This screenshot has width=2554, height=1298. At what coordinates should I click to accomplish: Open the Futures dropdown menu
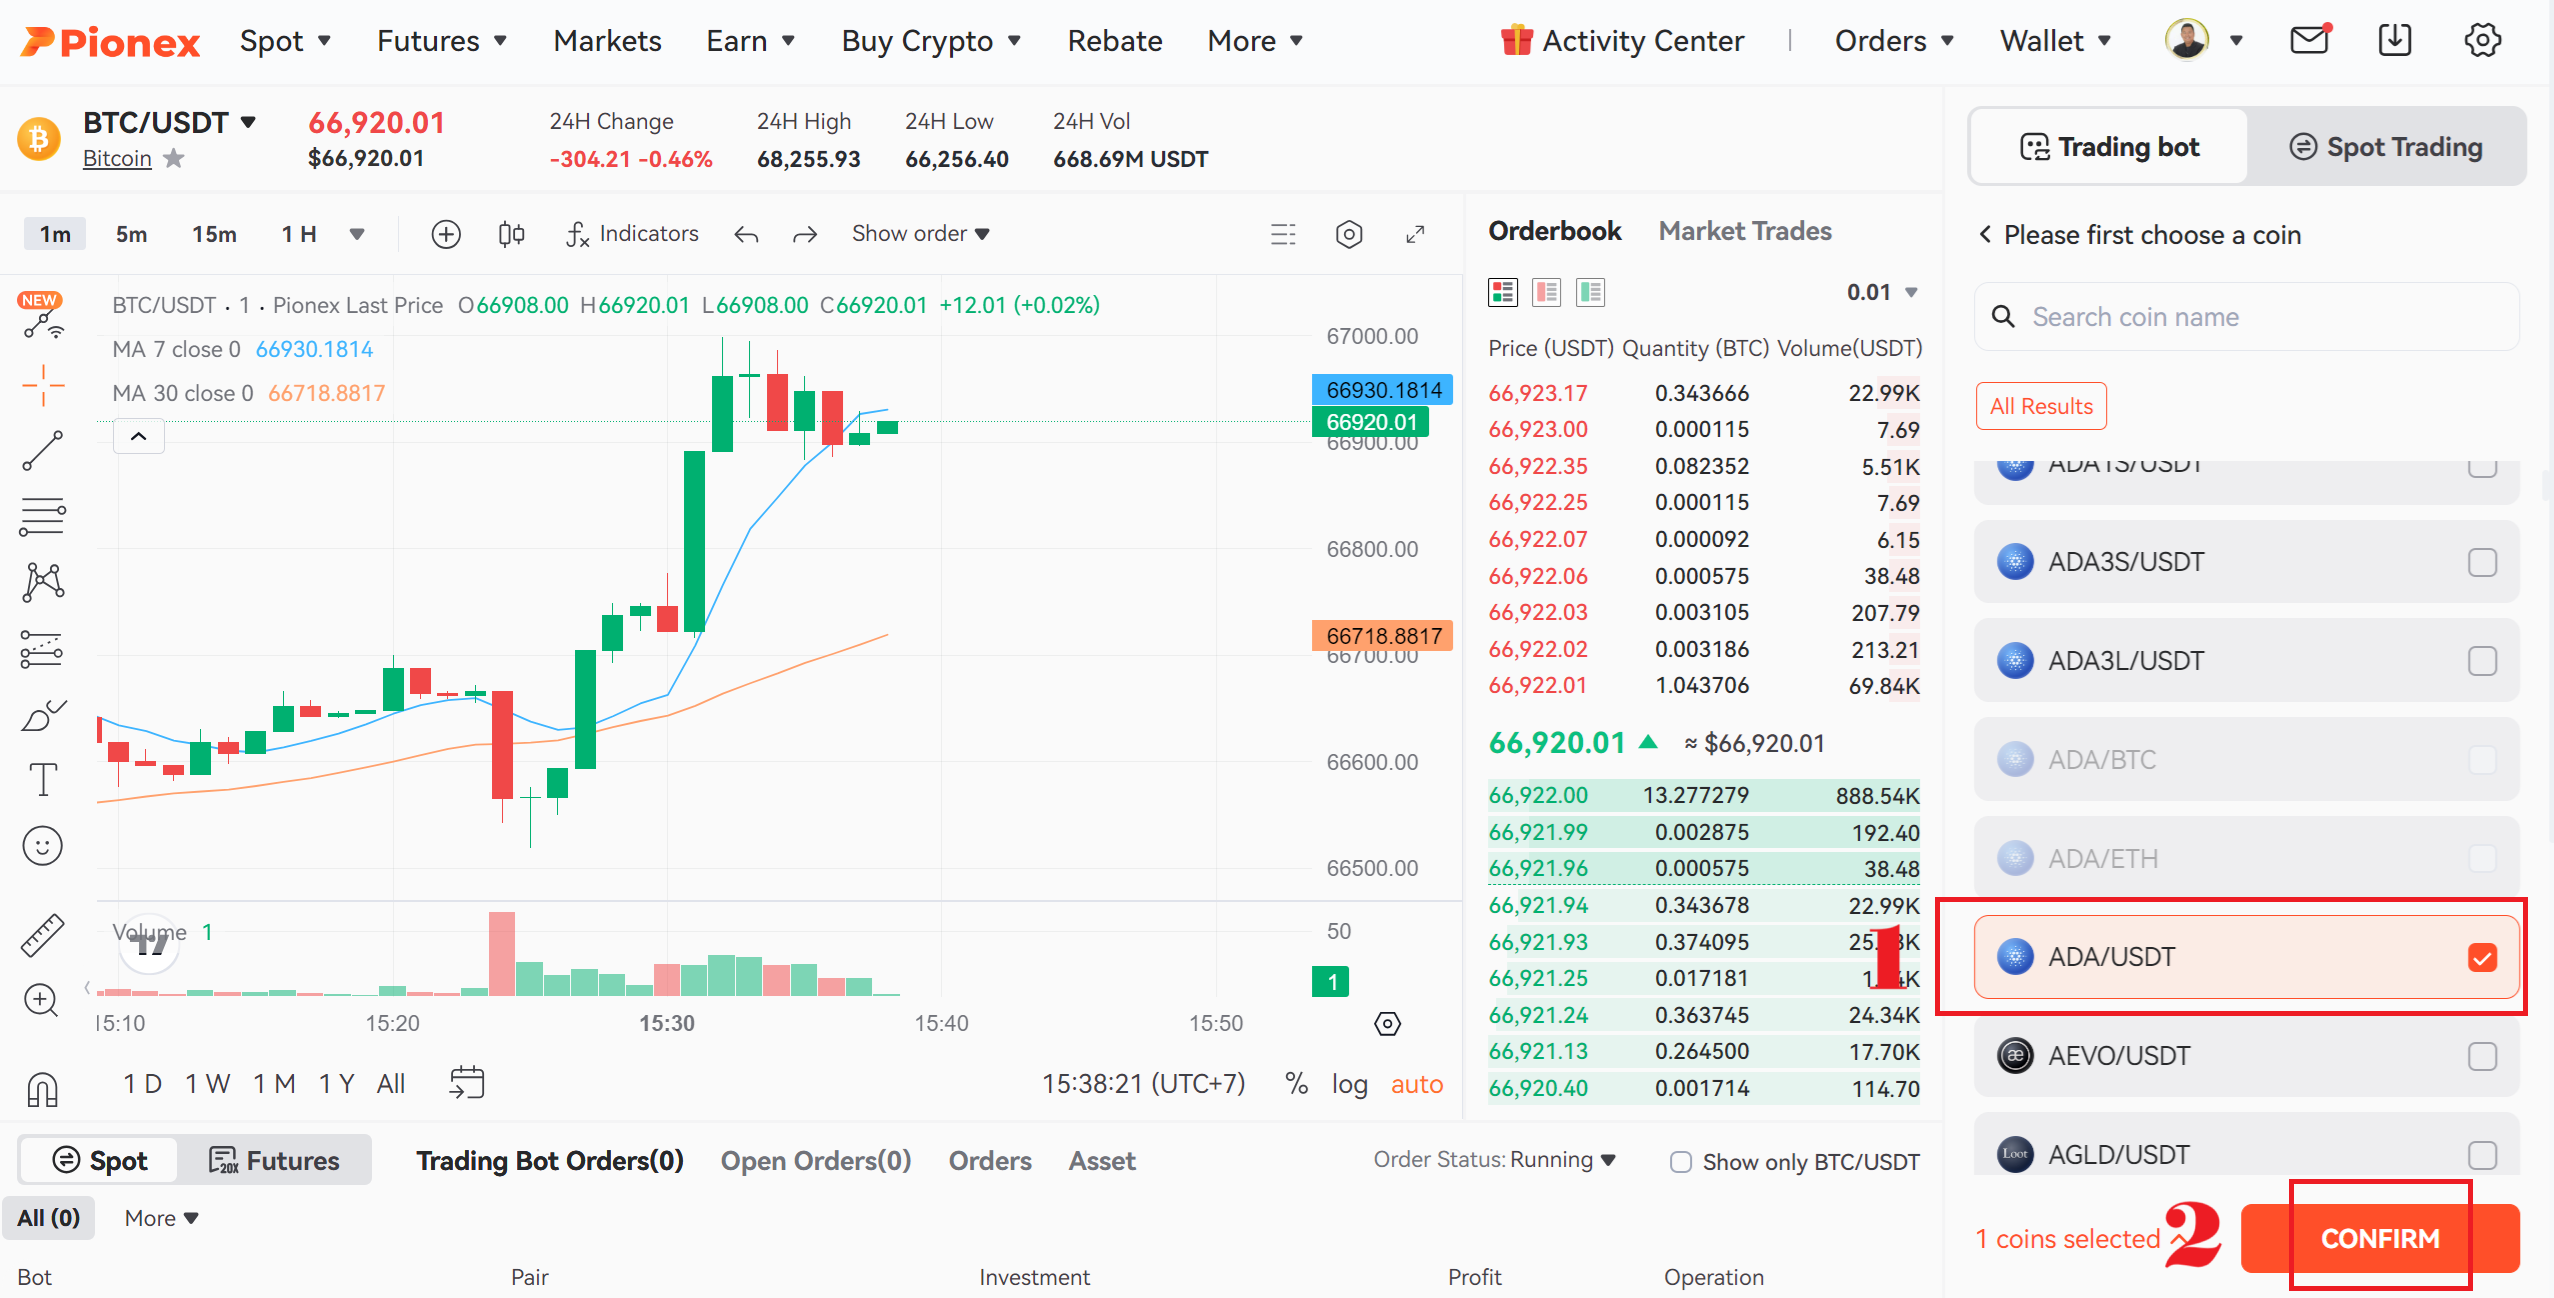tap(442, 41)
